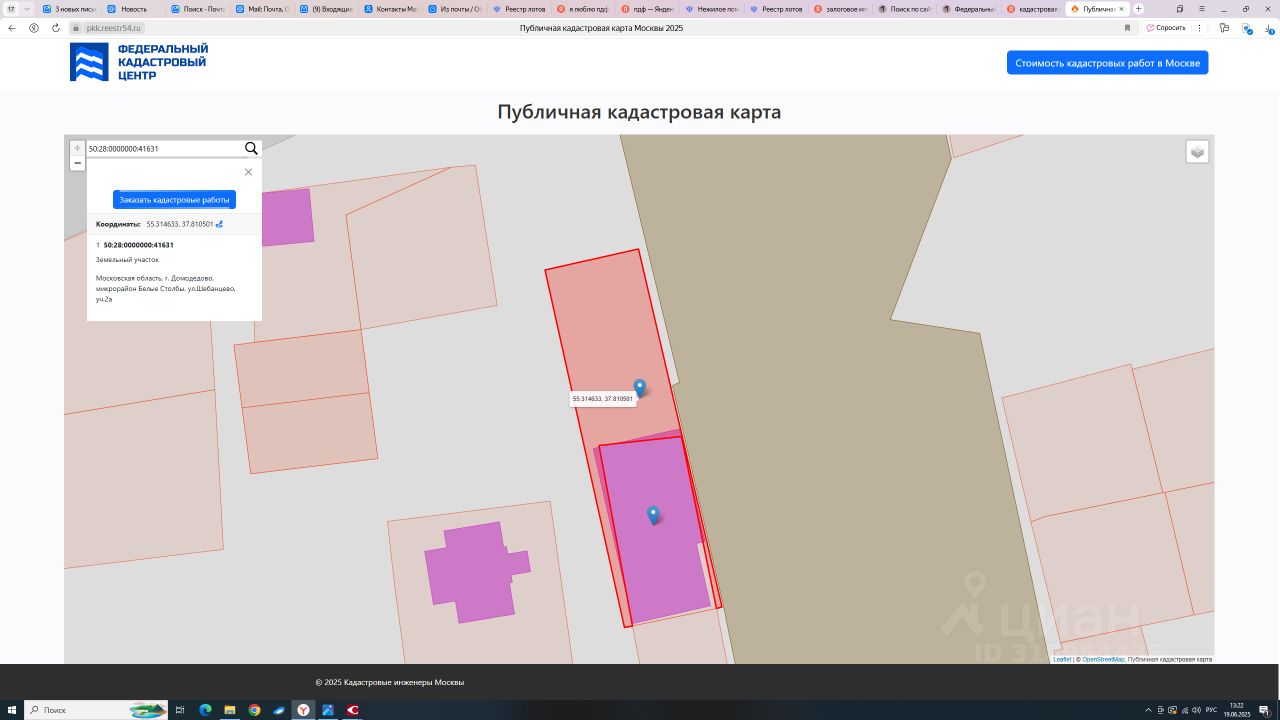
Task: Zoom in the cadastral map
Action: (x=77, y=148)
